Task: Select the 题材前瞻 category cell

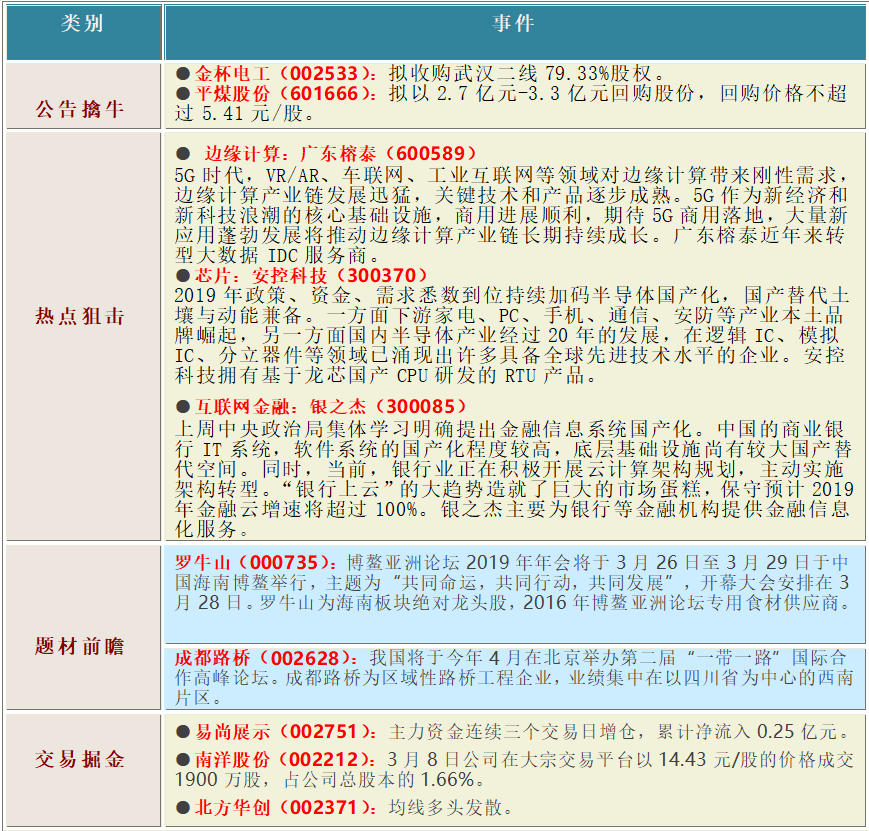Action: [x=84, y=627]
